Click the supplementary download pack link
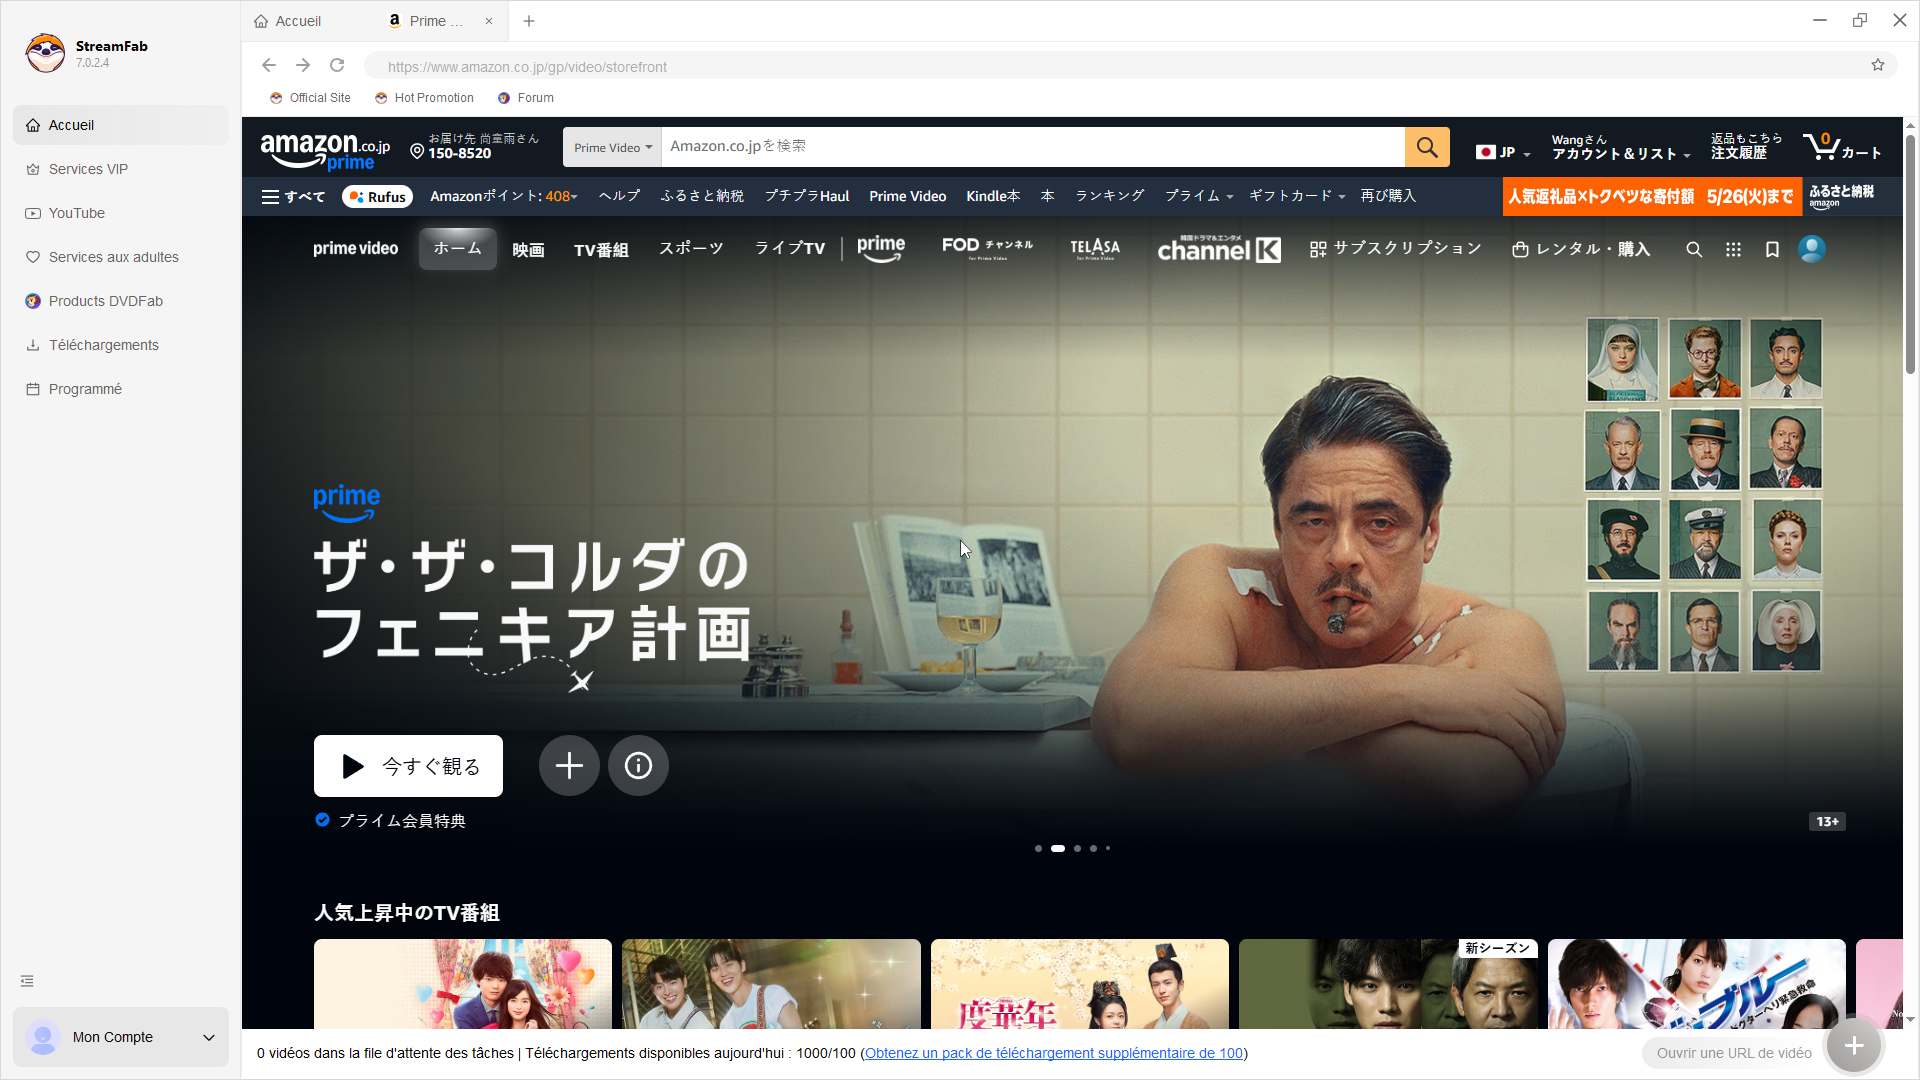Screen dimensions: 1920x1080 click(x=1054, y=1053)
